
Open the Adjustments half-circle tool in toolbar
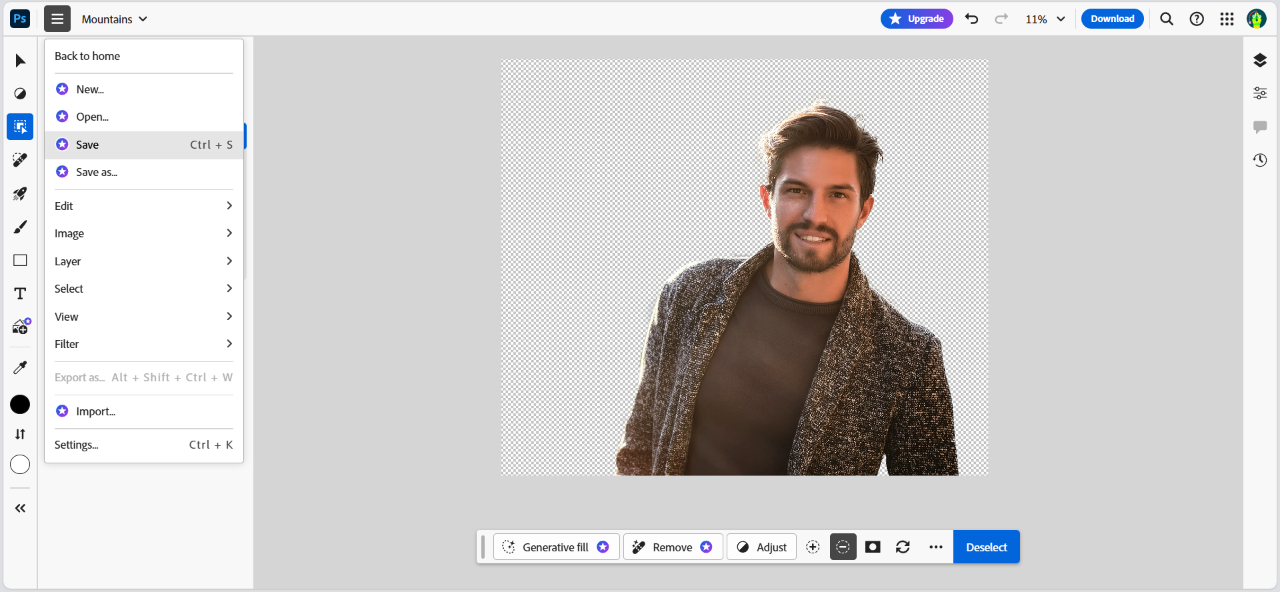coord(20,94)
